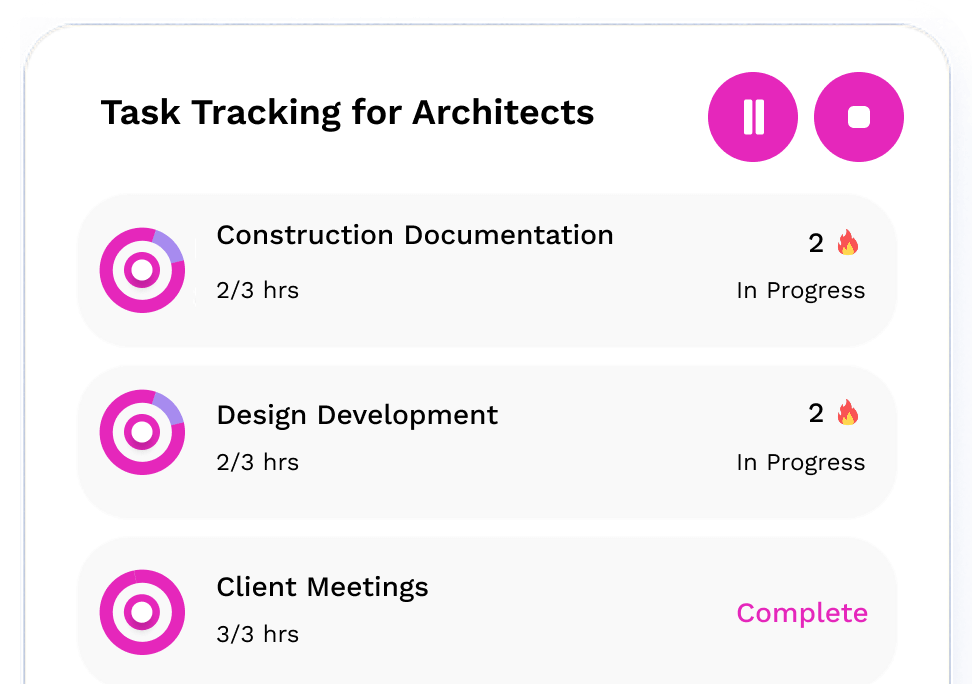Click the Complete status label

[x=802, y=613]
